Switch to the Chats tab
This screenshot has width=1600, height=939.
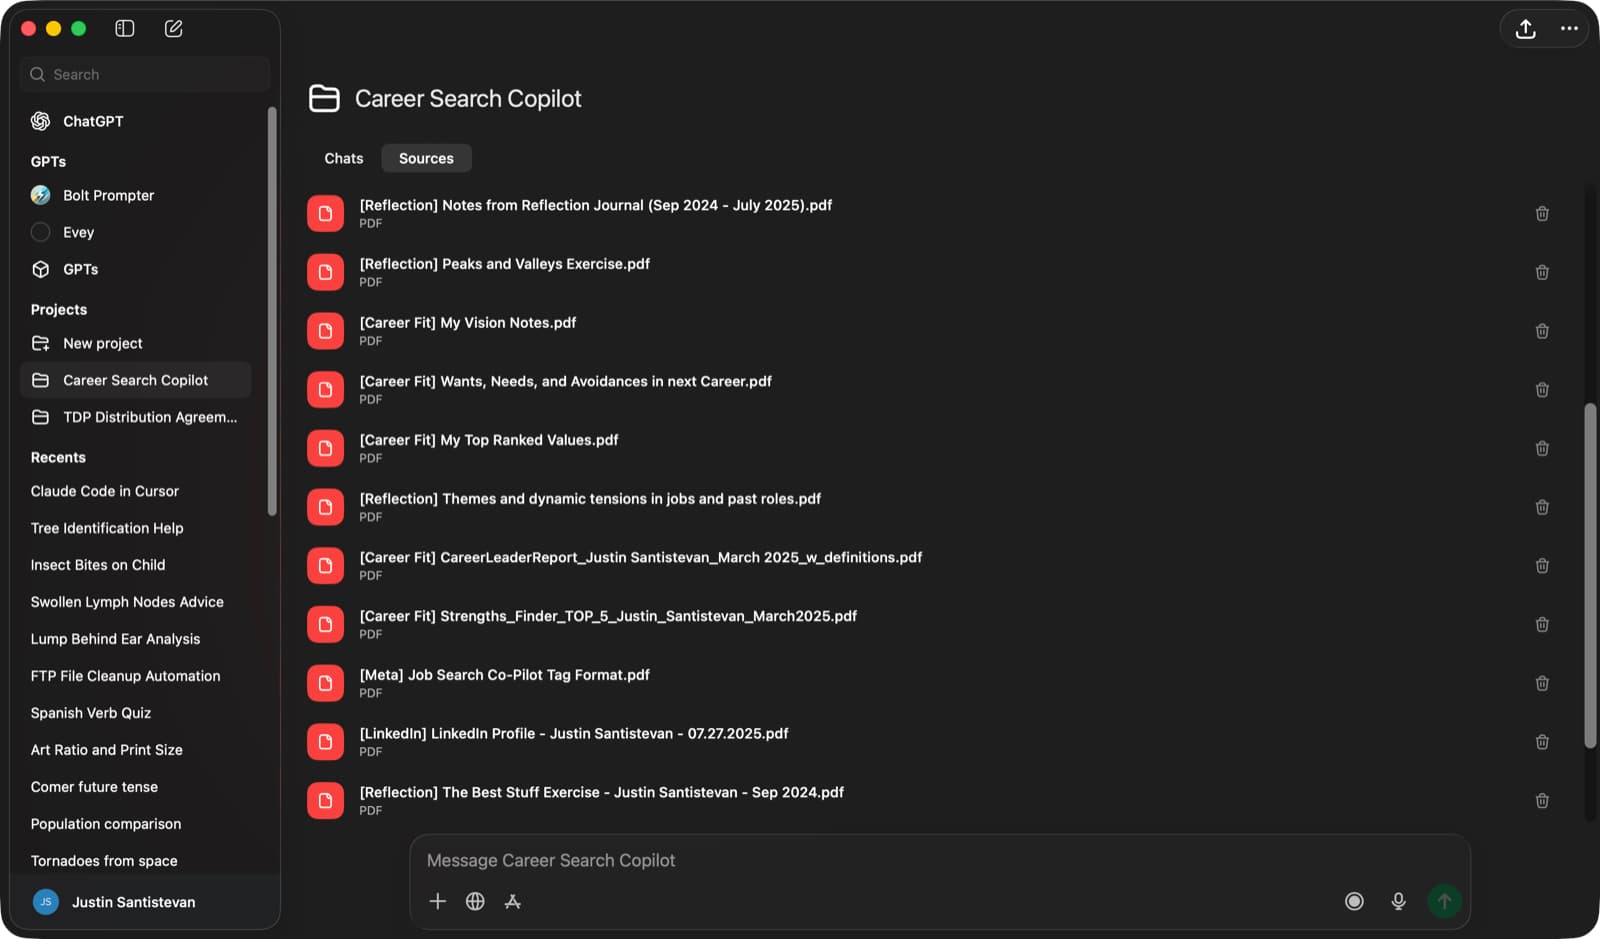click(344, 158)
